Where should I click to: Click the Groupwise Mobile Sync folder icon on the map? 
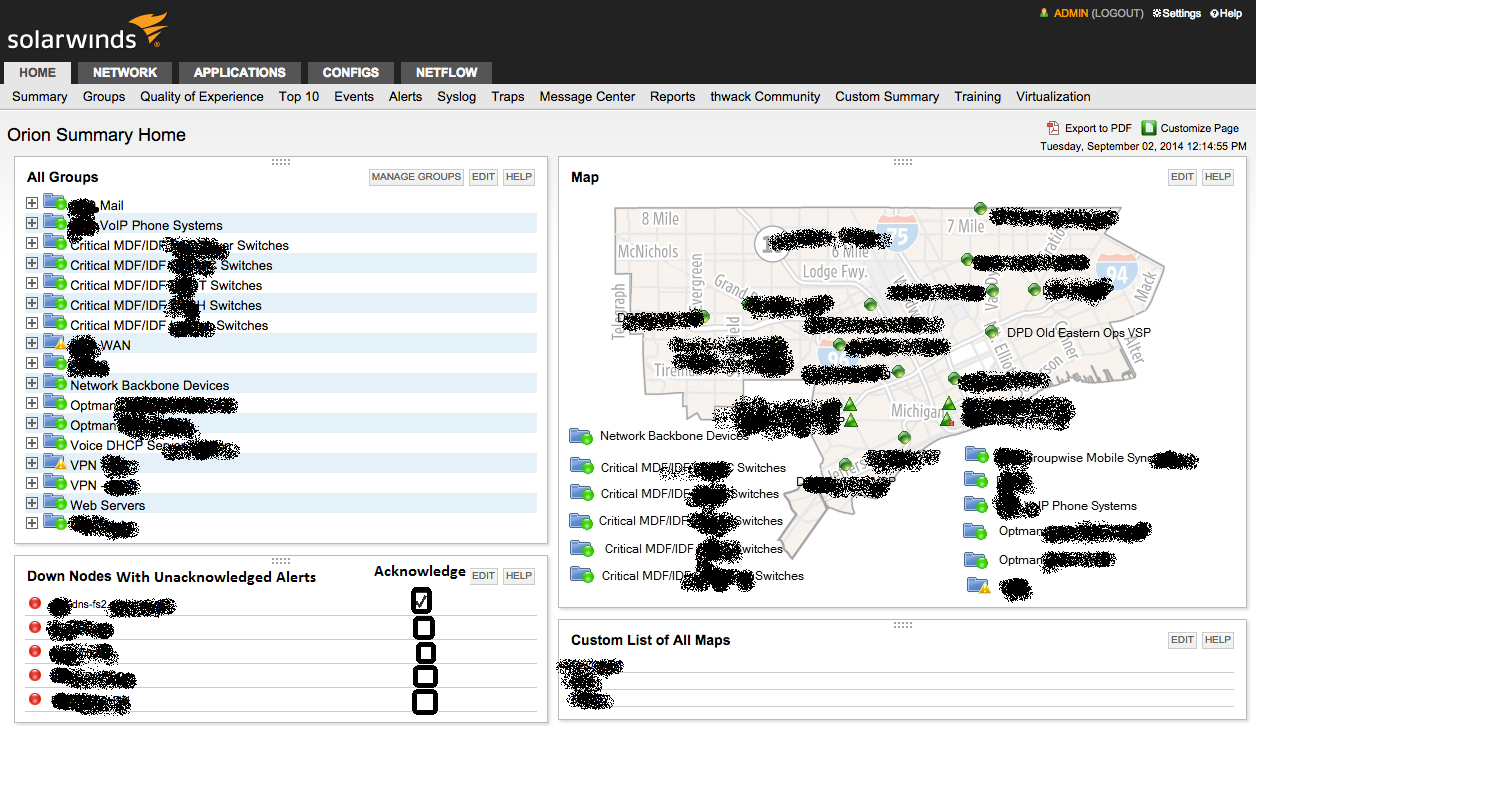coord(977,455)
